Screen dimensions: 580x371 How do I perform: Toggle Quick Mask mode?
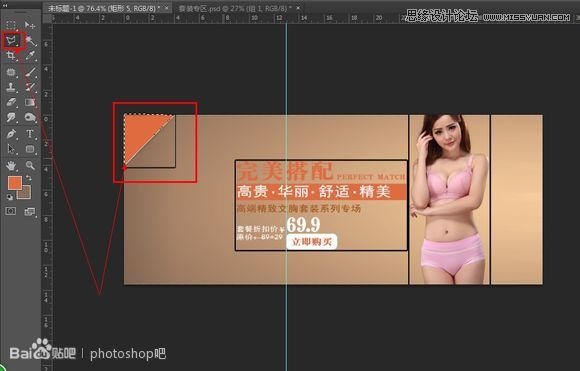coord(11,211)
